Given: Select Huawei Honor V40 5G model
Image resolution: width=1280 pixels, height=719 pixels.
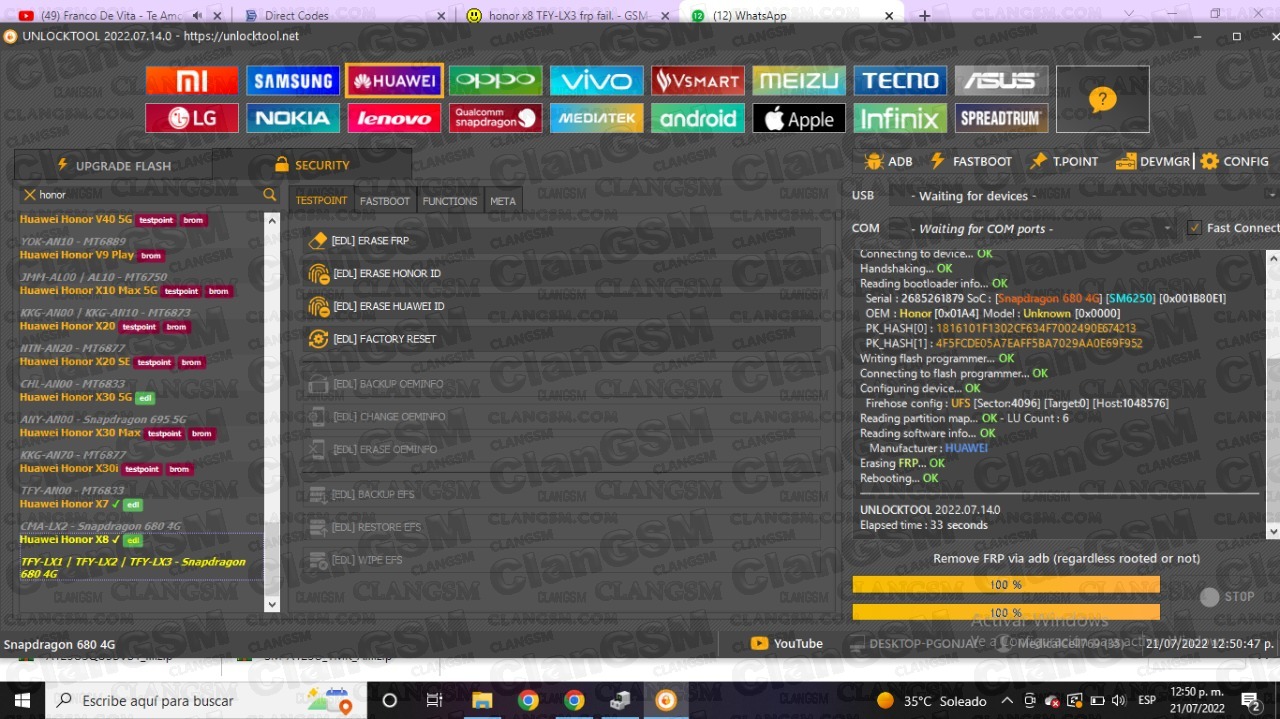Looking at the screenshot, I should pyautogui.click(x=75, y=219).
